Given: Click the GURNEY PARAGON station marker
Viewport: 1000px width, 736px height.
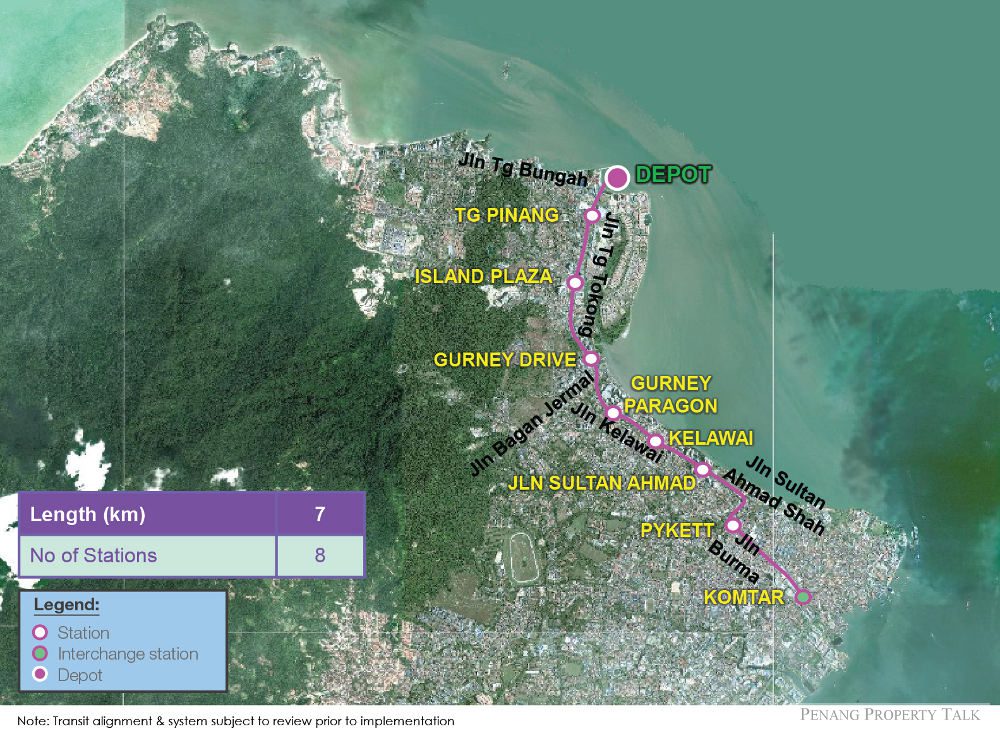Looking at the screenshot, I should tap(613, 413).
